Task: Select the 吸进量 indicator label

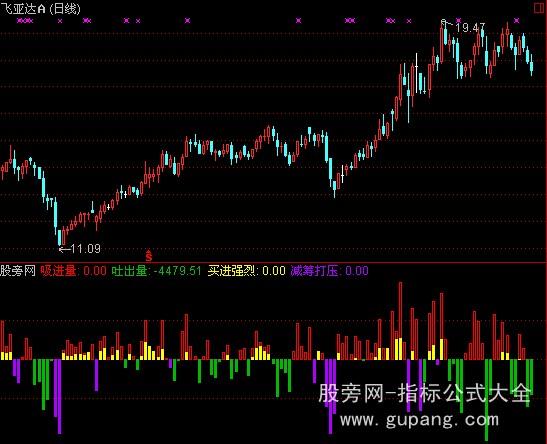Action: click(59, 271)
